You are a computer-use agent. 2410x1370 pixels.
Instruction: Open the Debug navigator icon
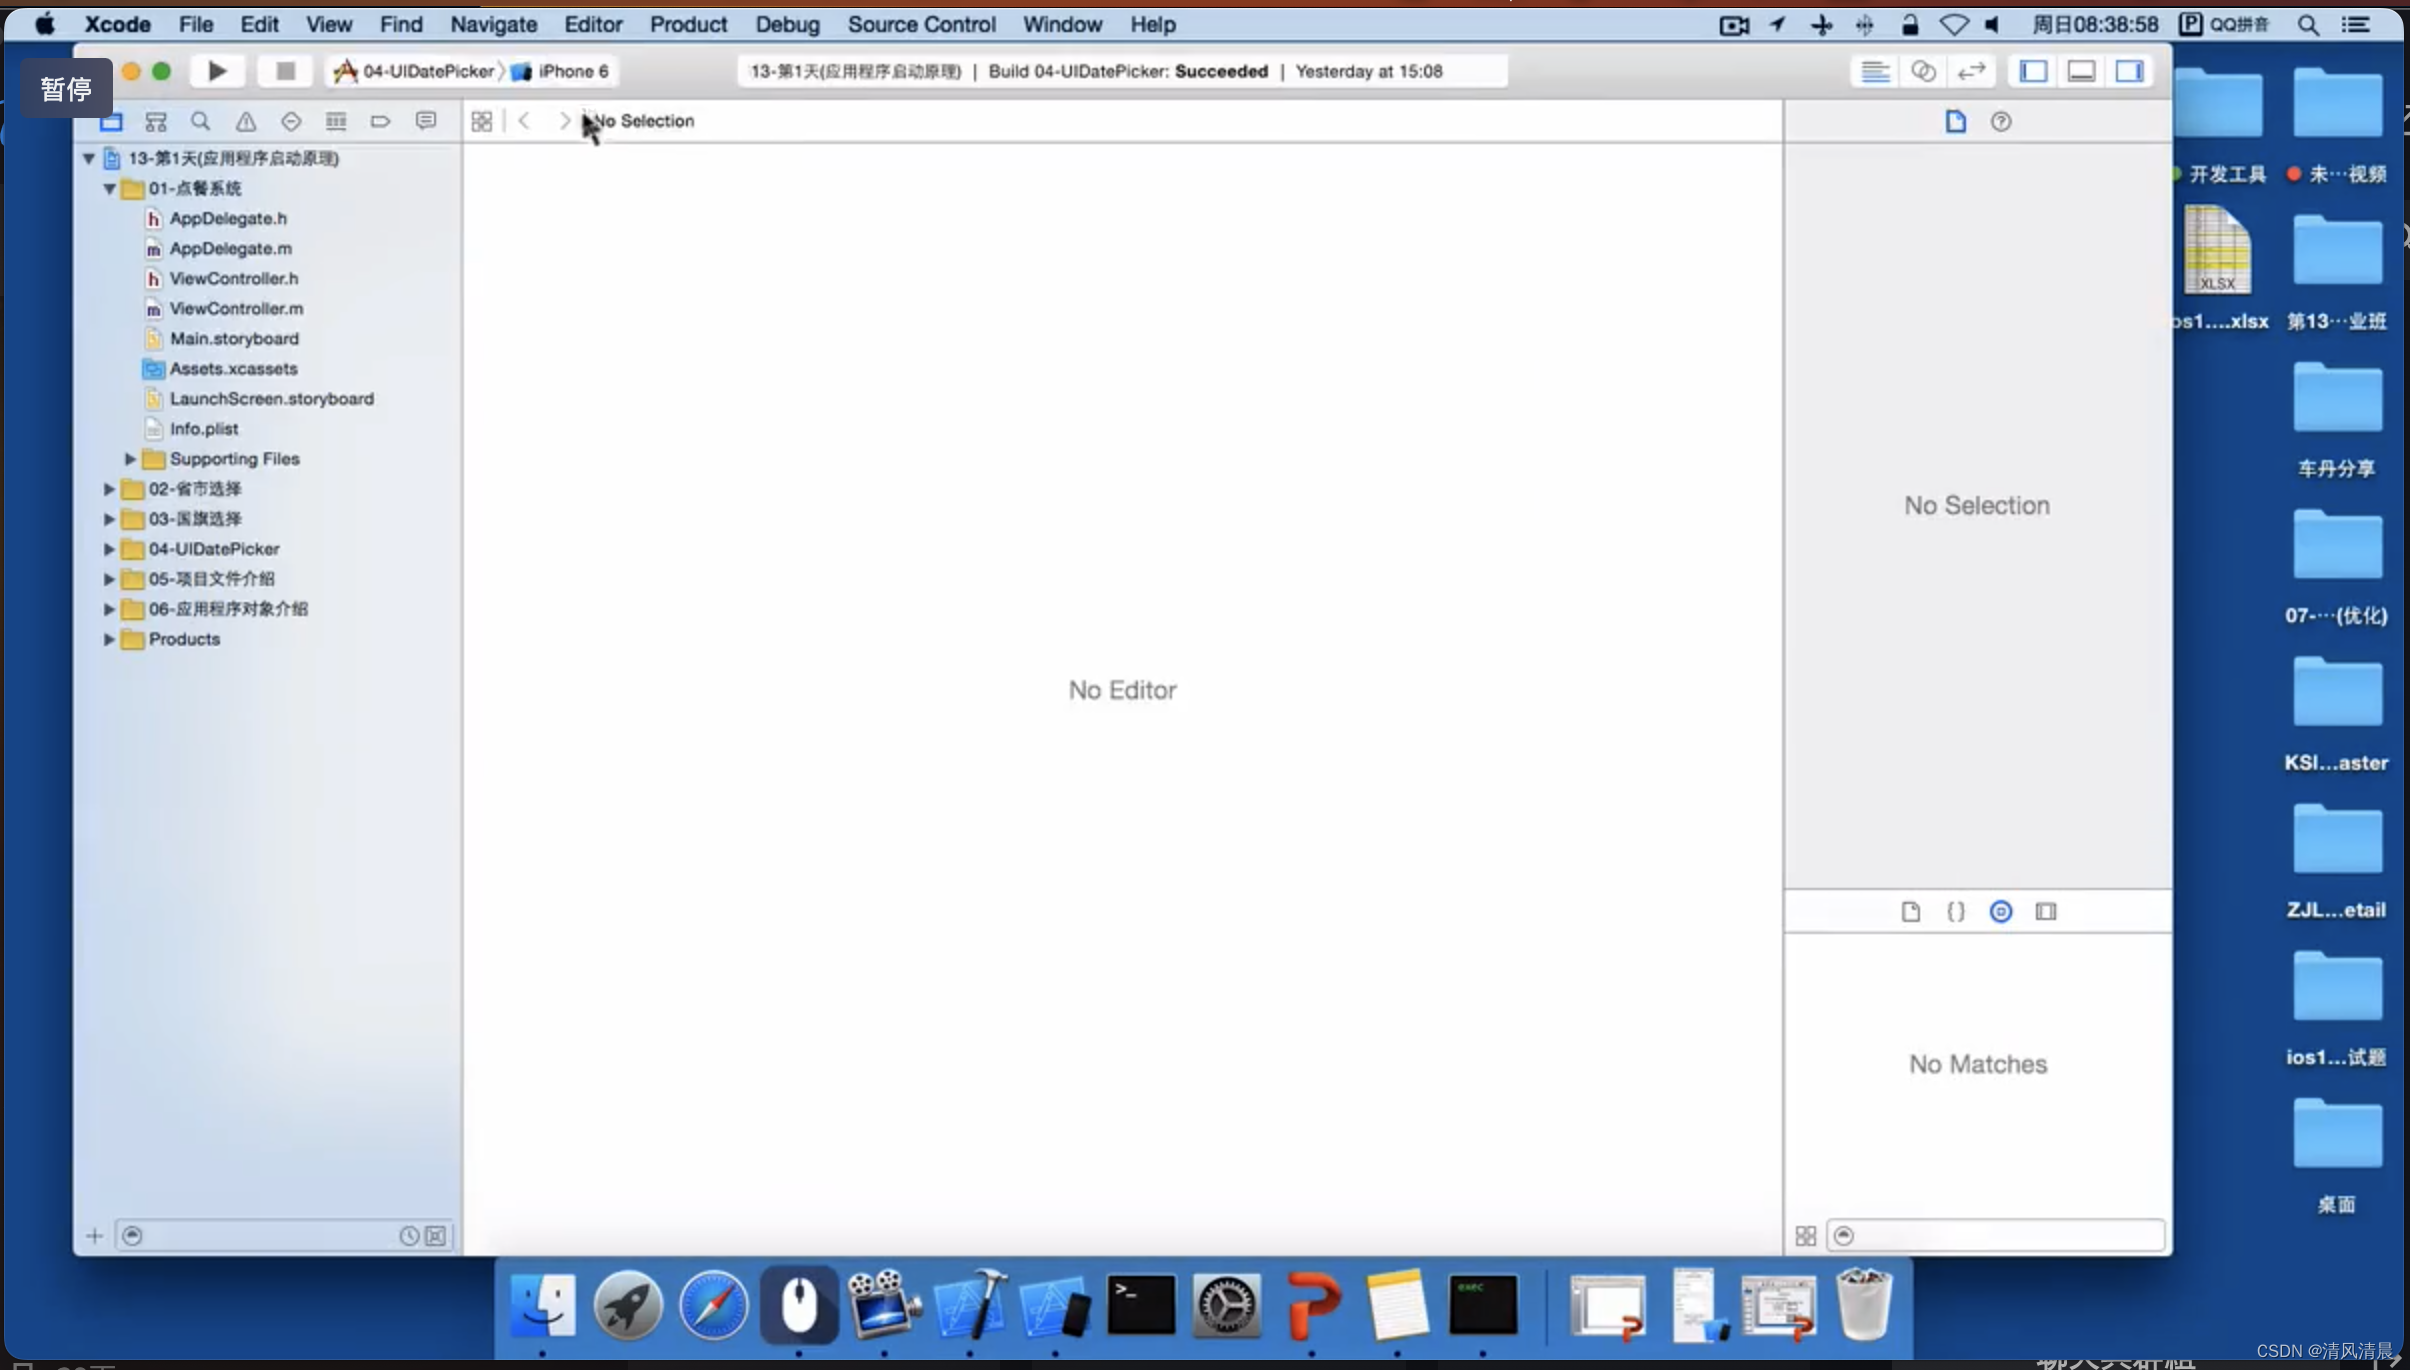point(336,122)
